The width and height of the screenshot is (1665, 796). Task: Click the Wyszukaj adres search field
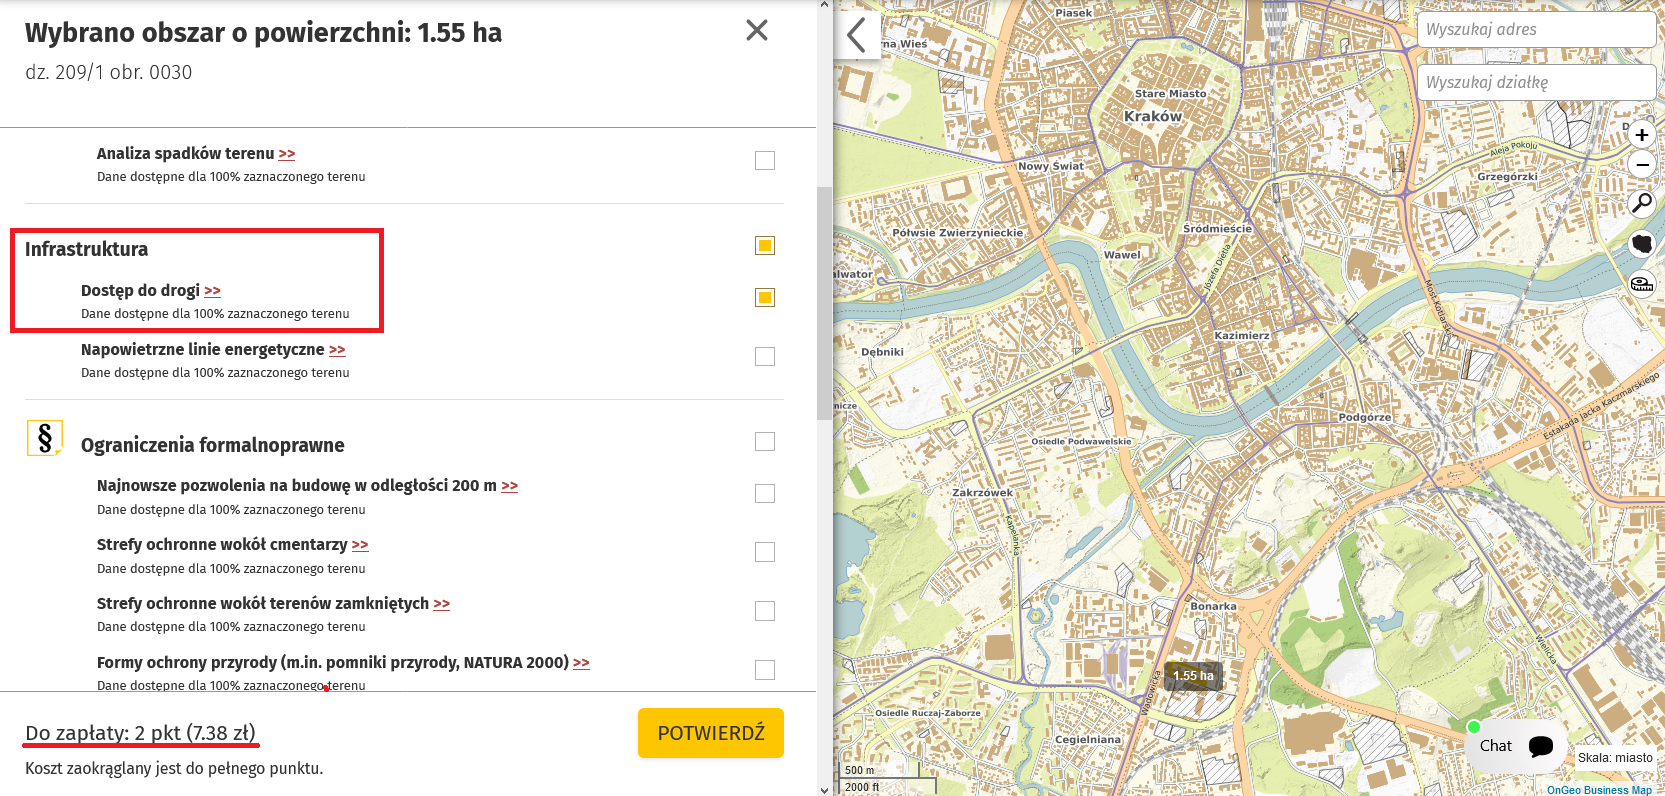click(x=1535, y=30)
